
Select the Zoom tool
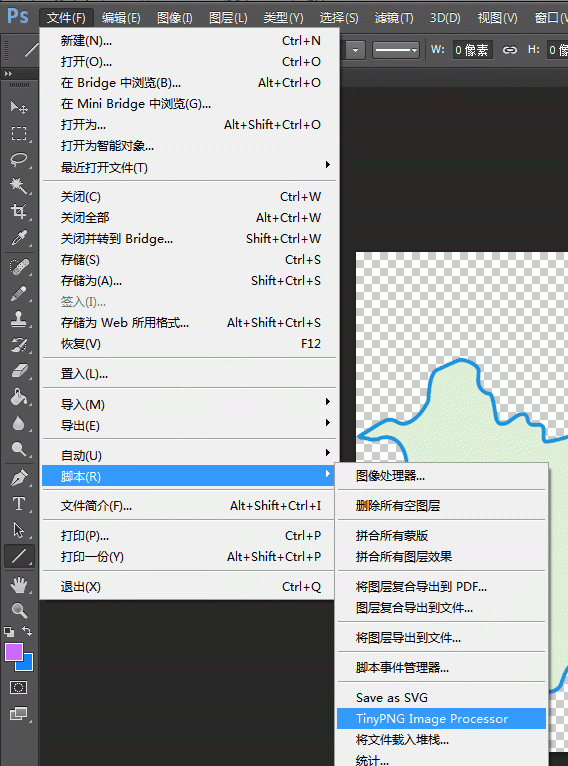click(x=19, y=610)
